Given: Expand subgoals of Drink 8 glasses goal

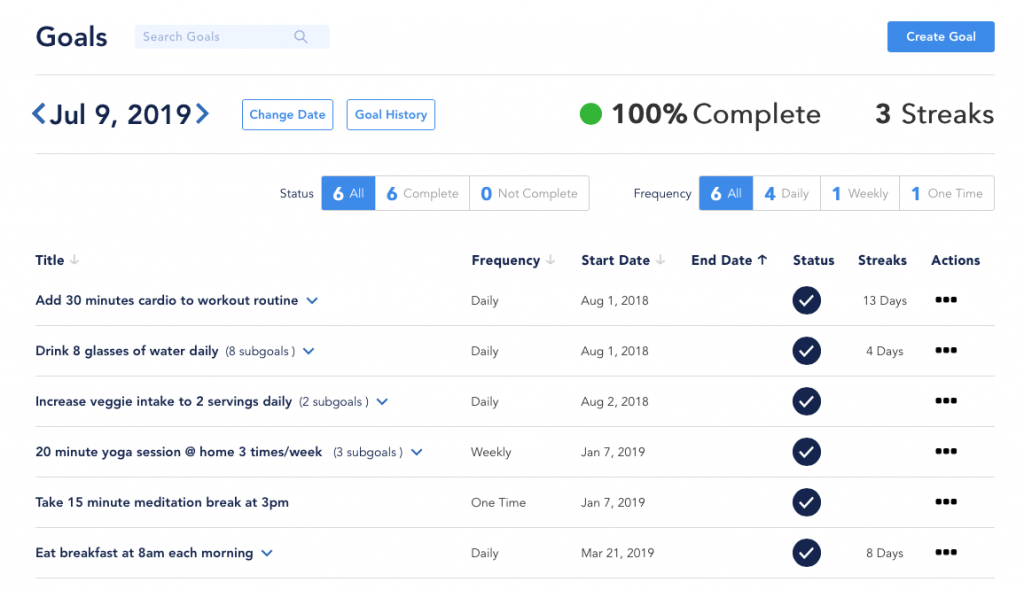Looking at the screenshot, I should tap(309, 351).
